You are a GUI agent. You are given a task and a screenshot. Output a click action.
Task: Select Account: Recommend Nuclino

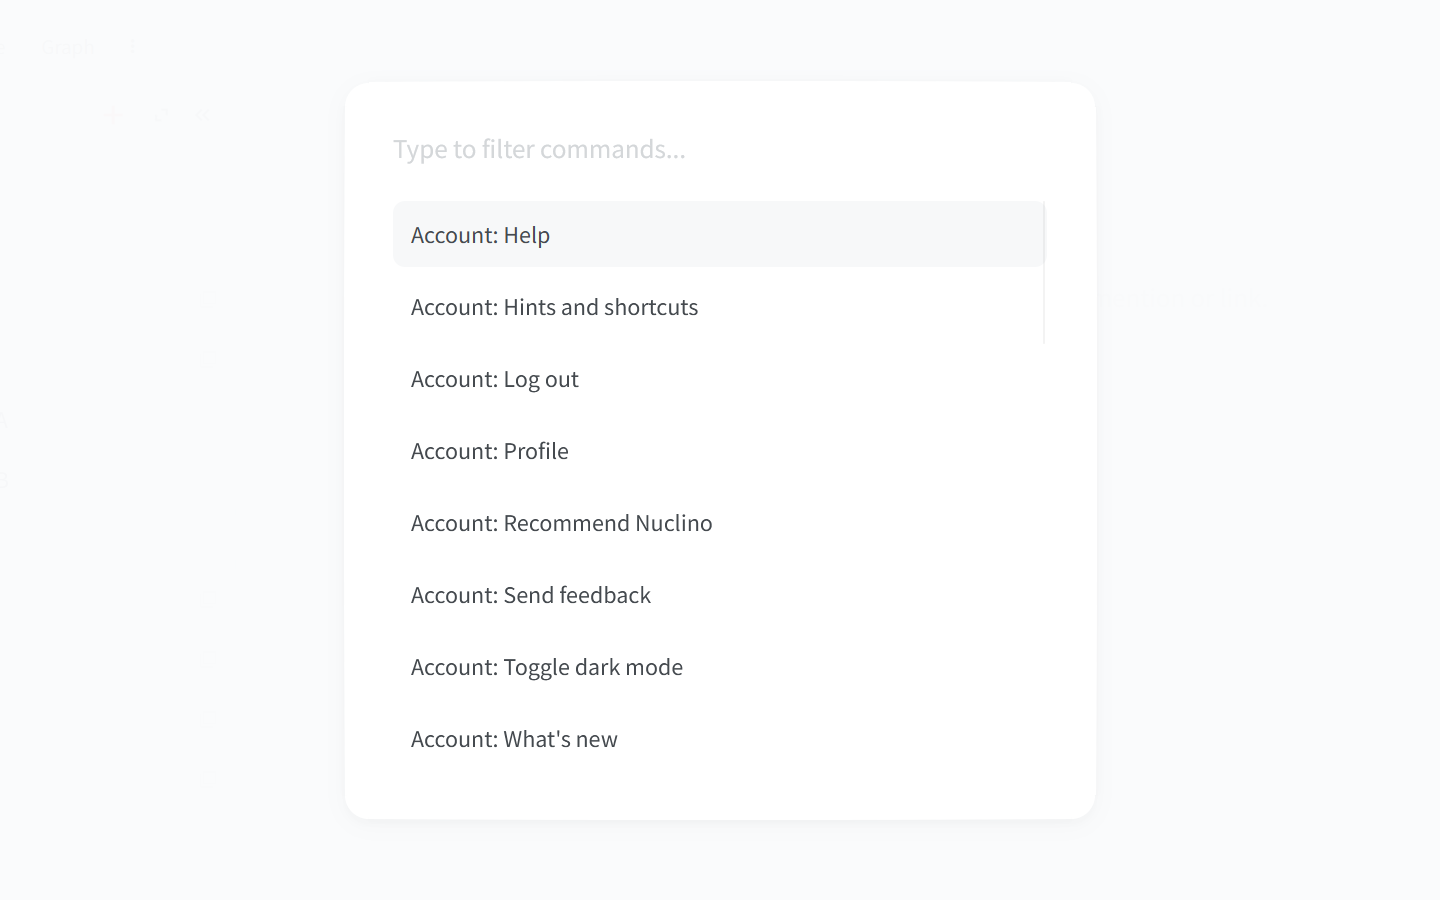click(718, 522)
